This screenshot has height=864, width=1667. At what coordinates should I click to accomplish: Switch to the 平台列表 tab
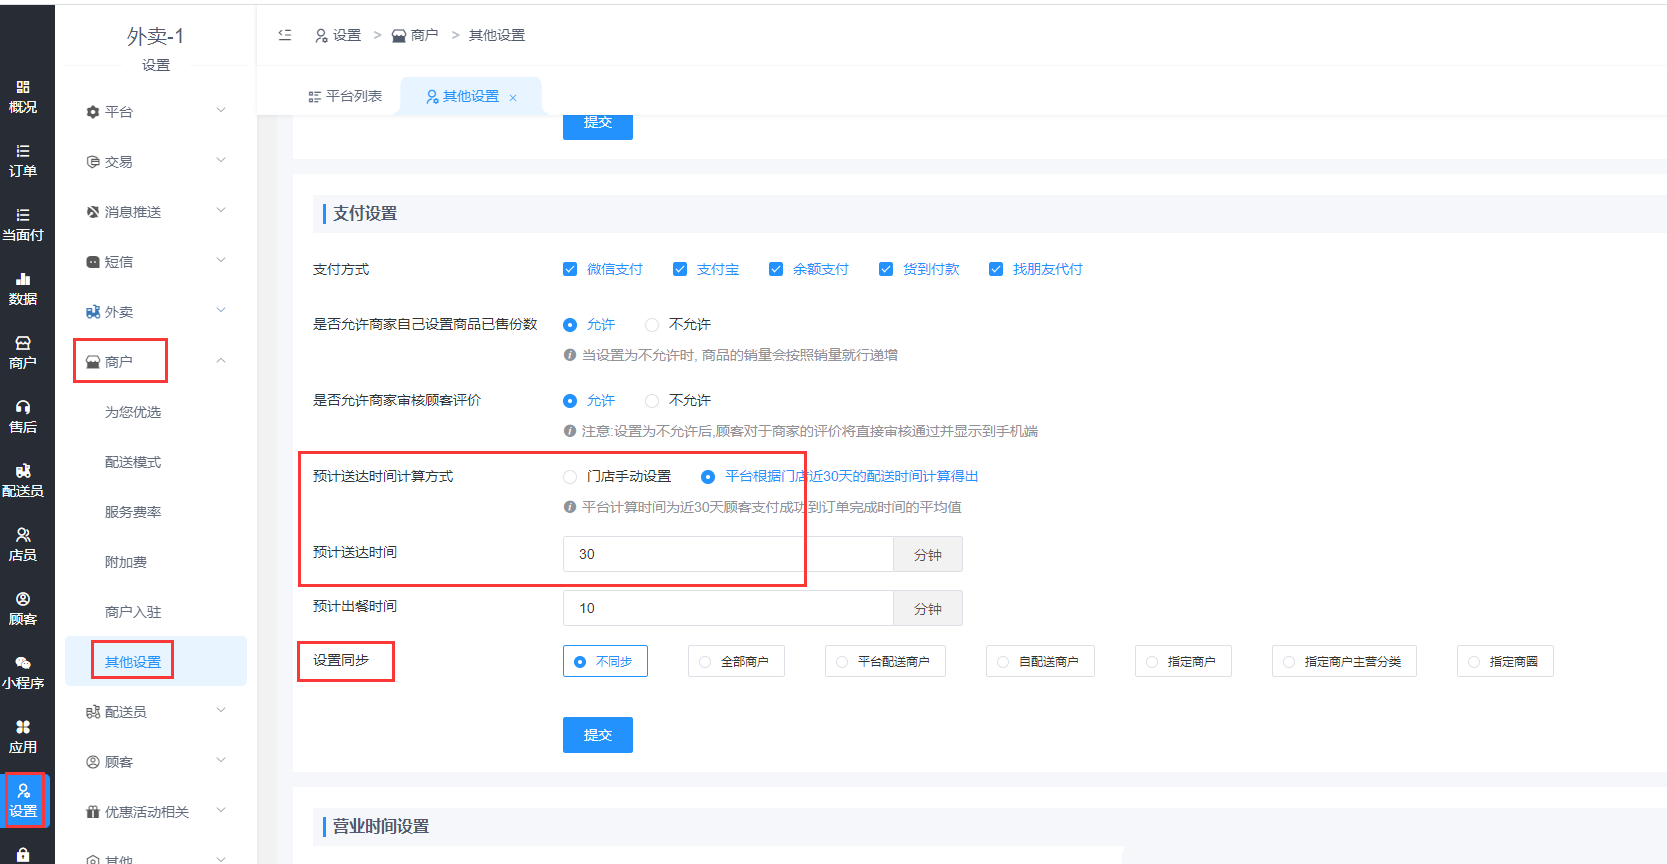point(345,96)
